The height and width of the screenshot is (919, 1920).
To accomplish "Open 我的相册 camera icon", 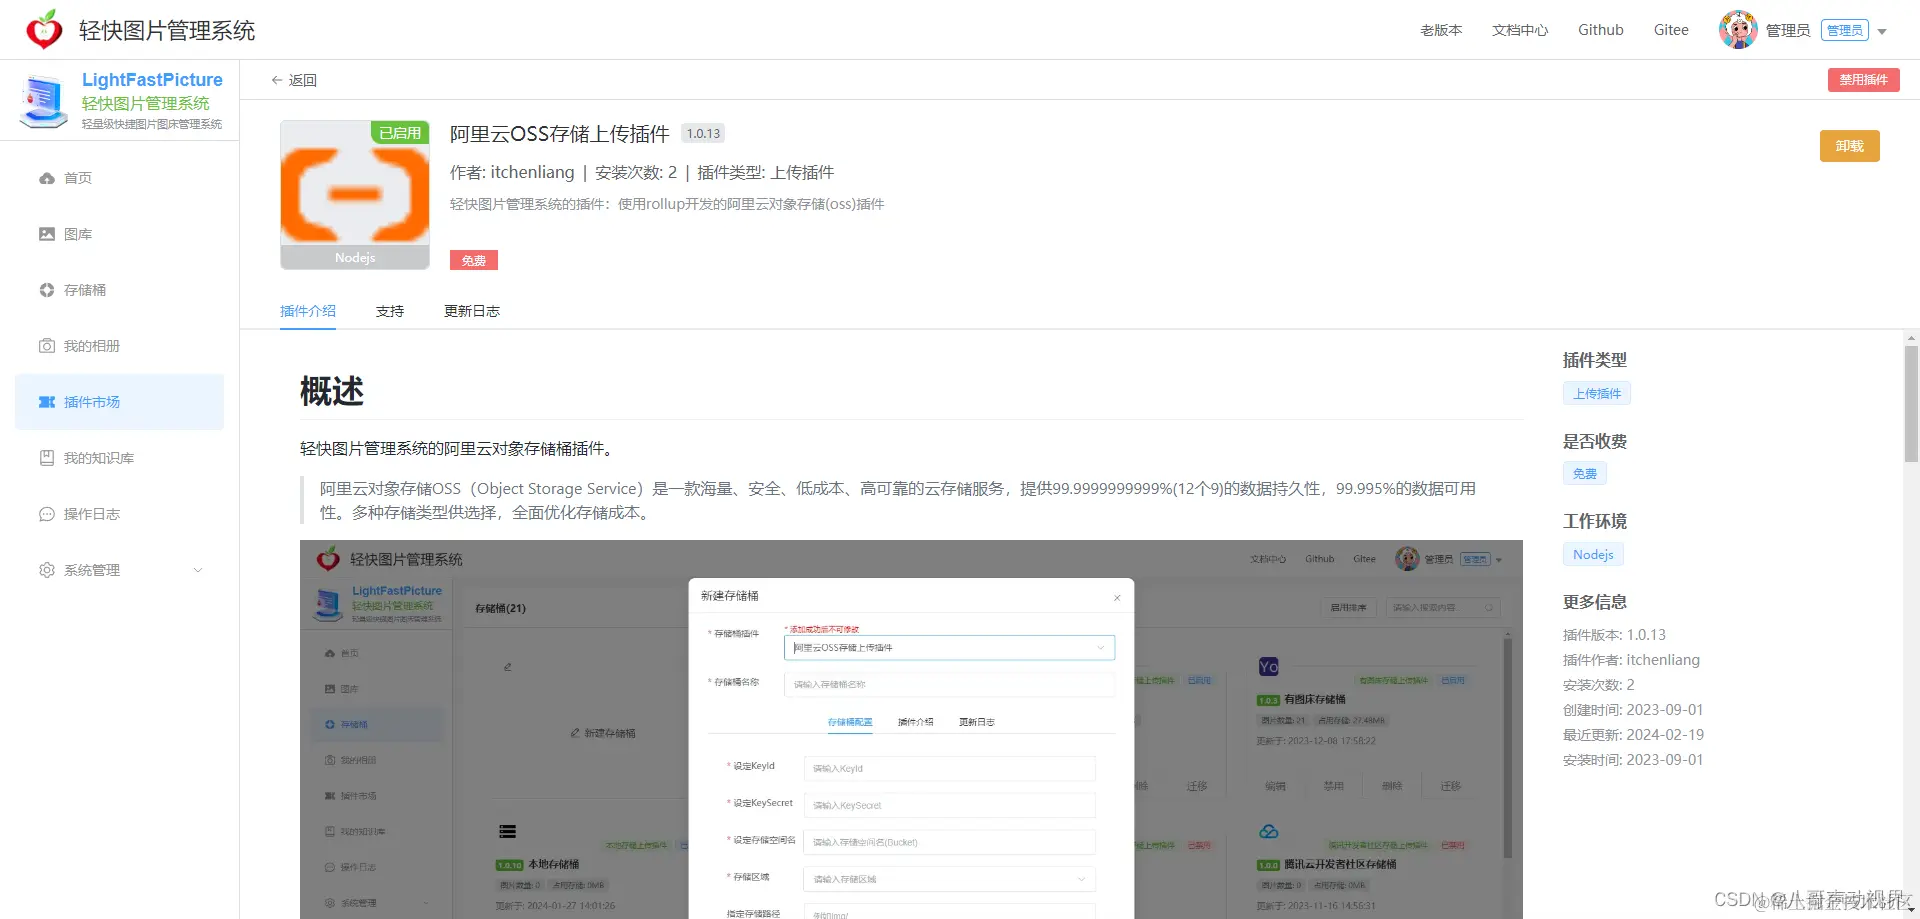I will pos(47,345).
